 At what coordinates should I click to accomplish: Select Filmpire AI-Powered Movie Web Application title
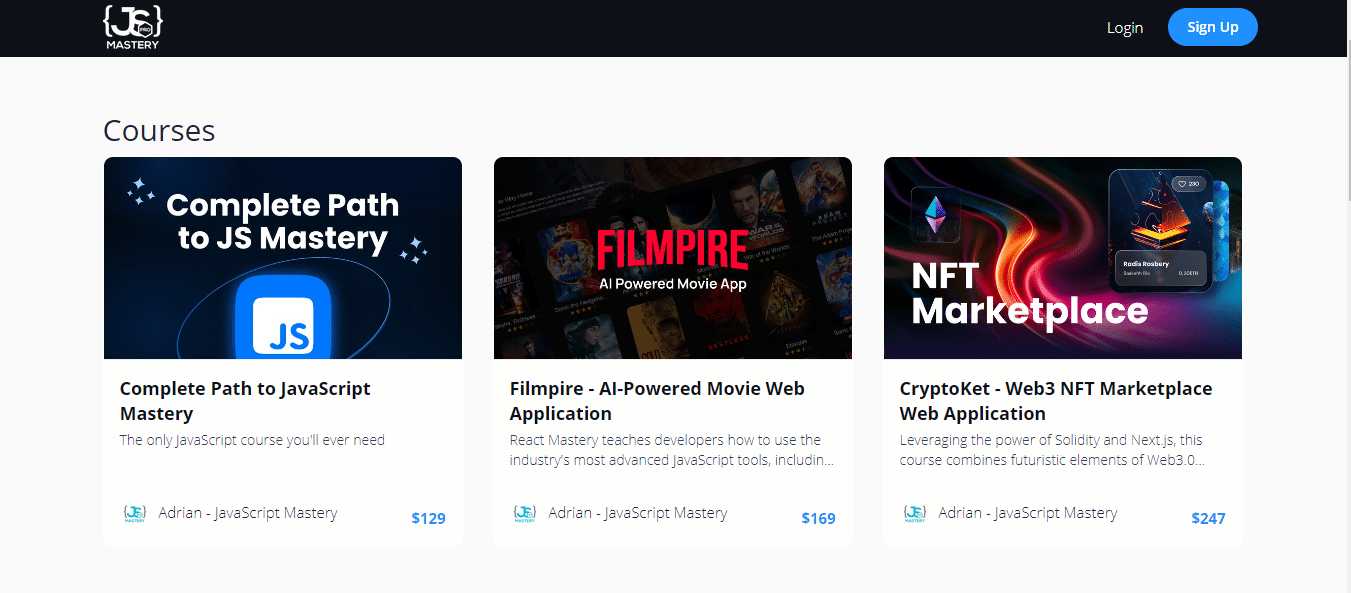coord(657,401)
